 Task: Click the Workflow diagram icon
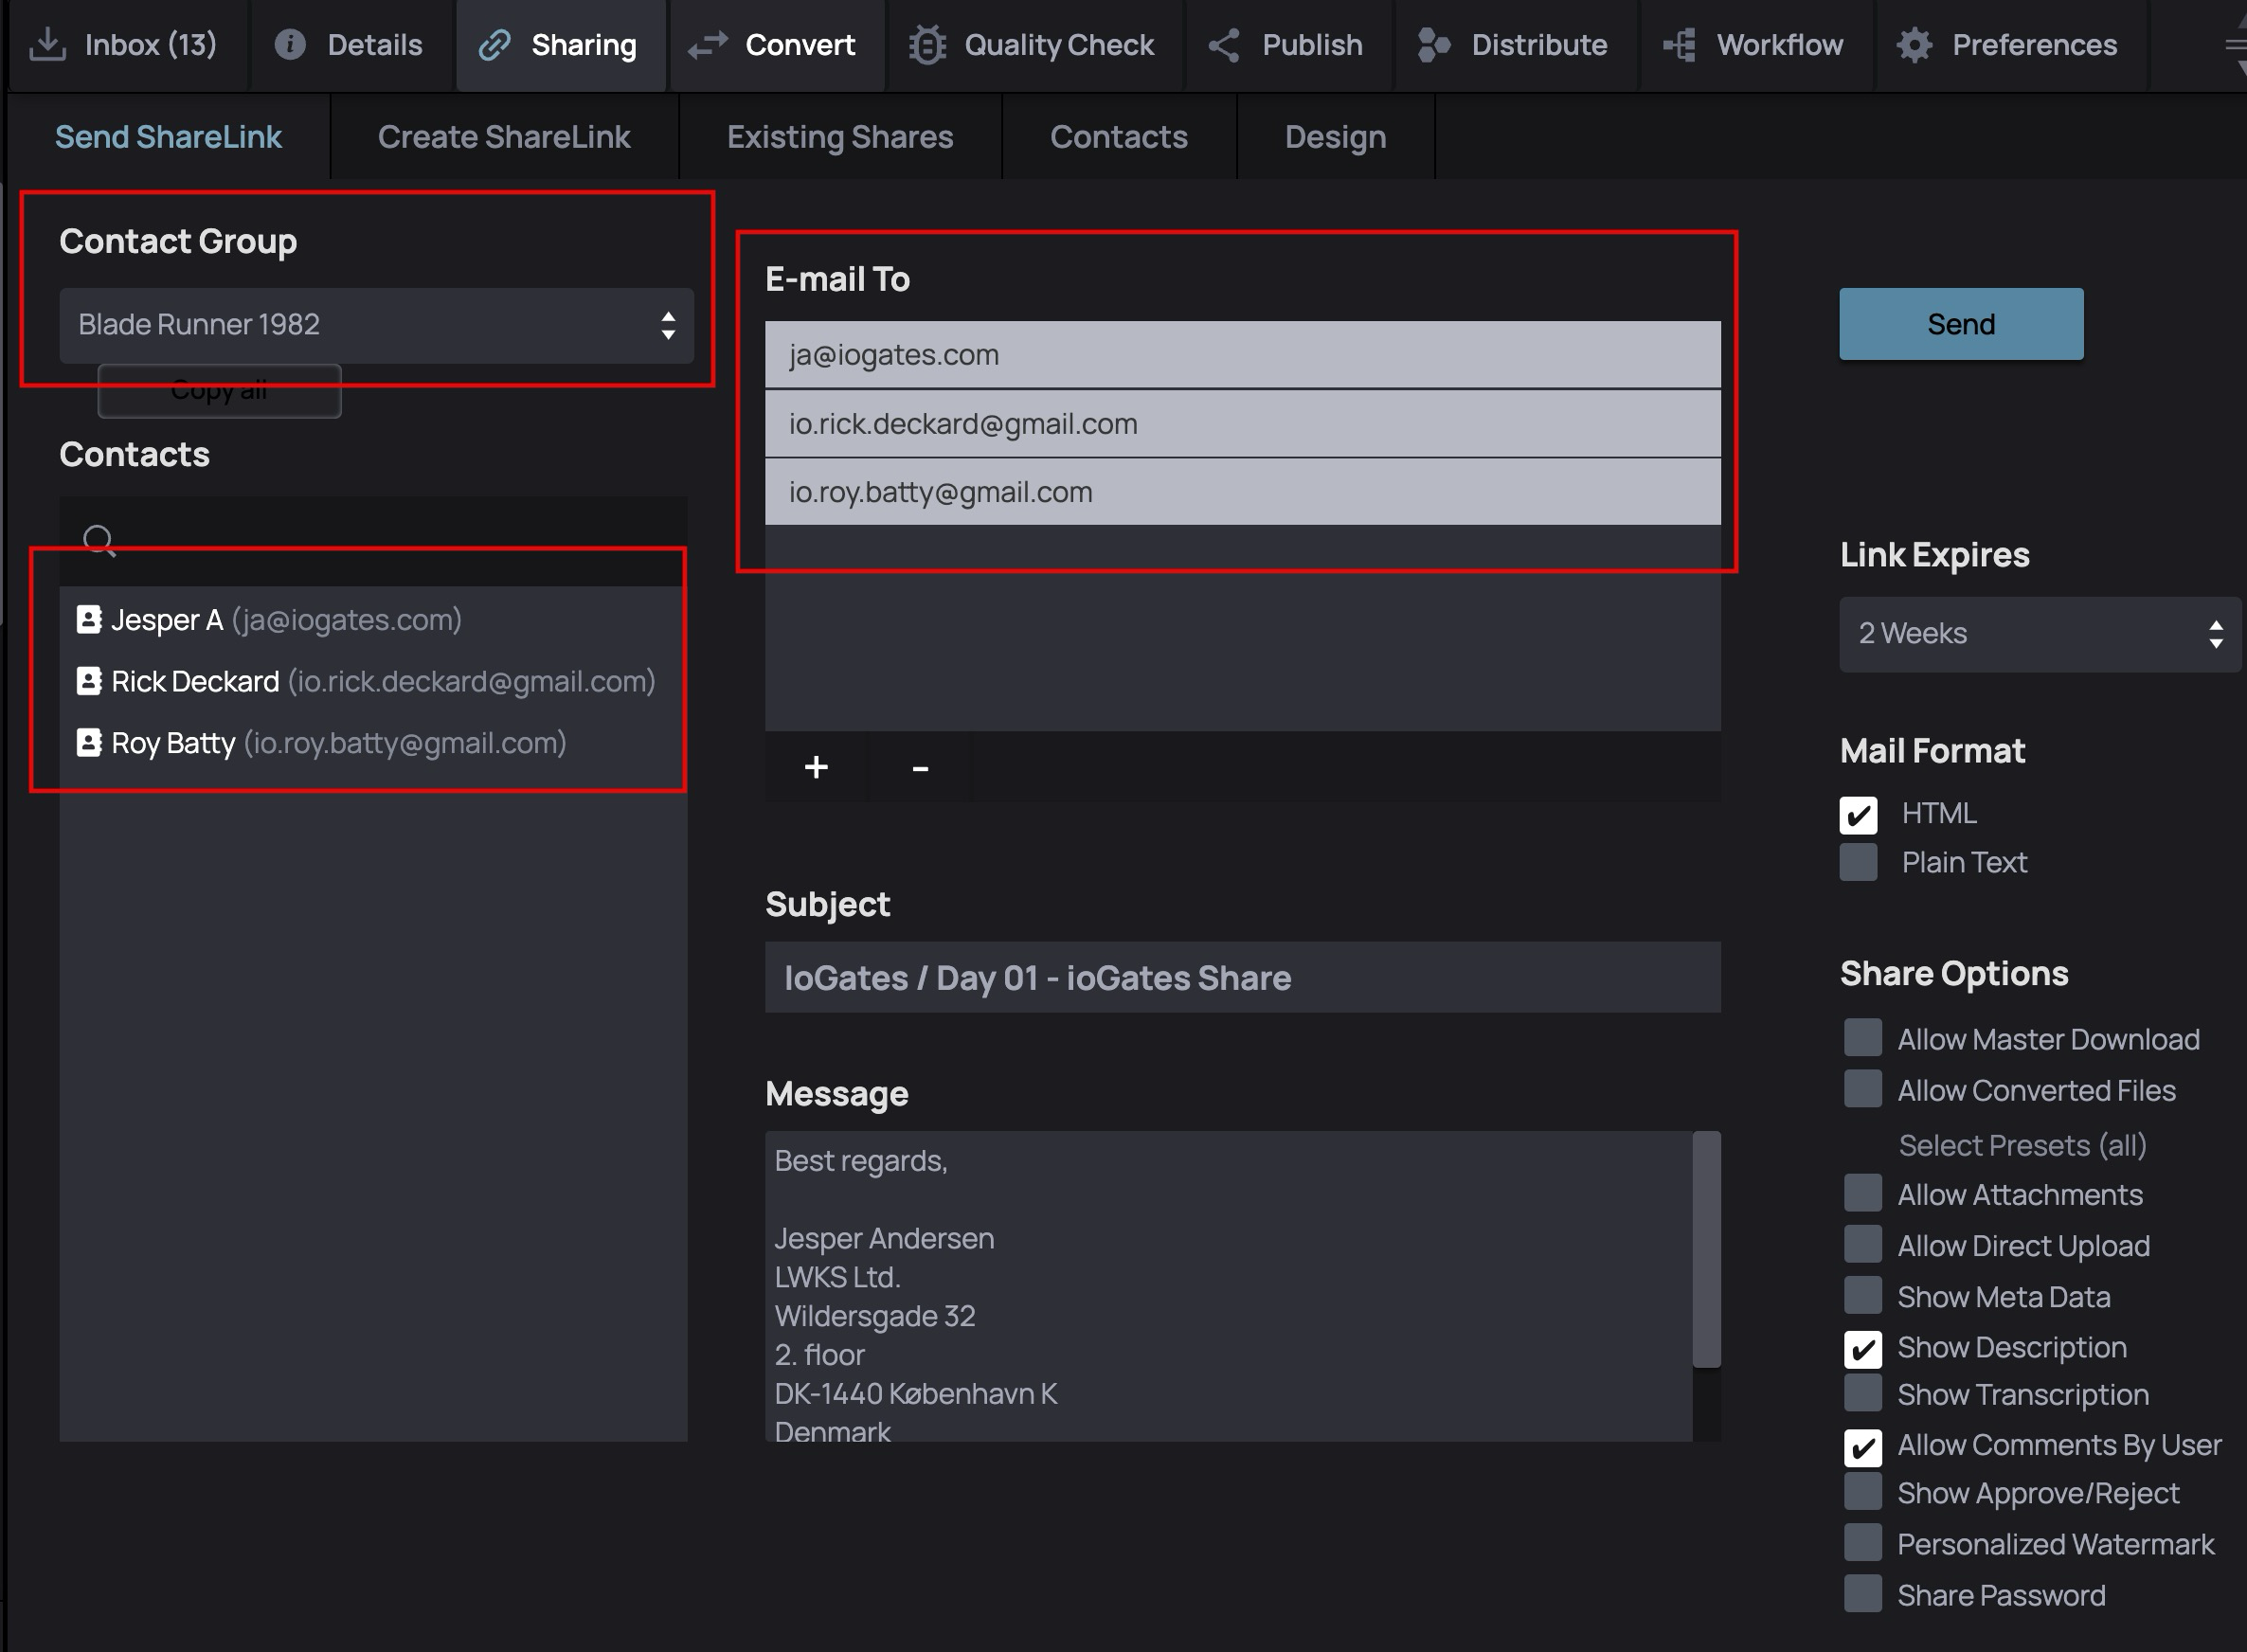click(x=1679, y=45)
